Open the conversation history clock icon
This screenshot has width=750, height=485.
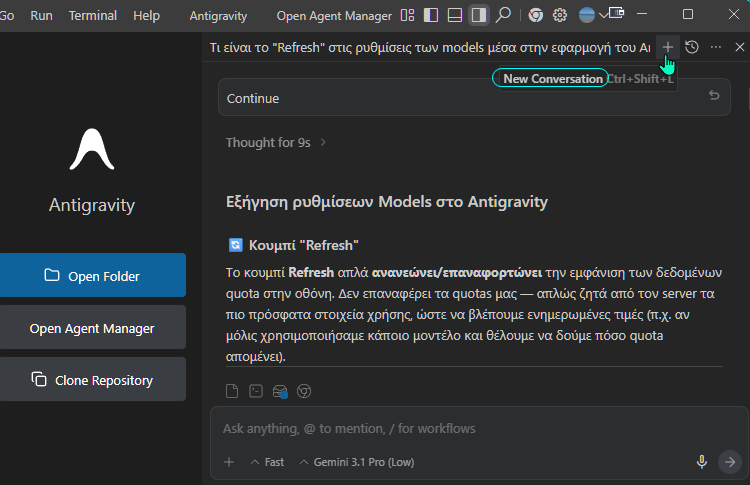point(692,47)
